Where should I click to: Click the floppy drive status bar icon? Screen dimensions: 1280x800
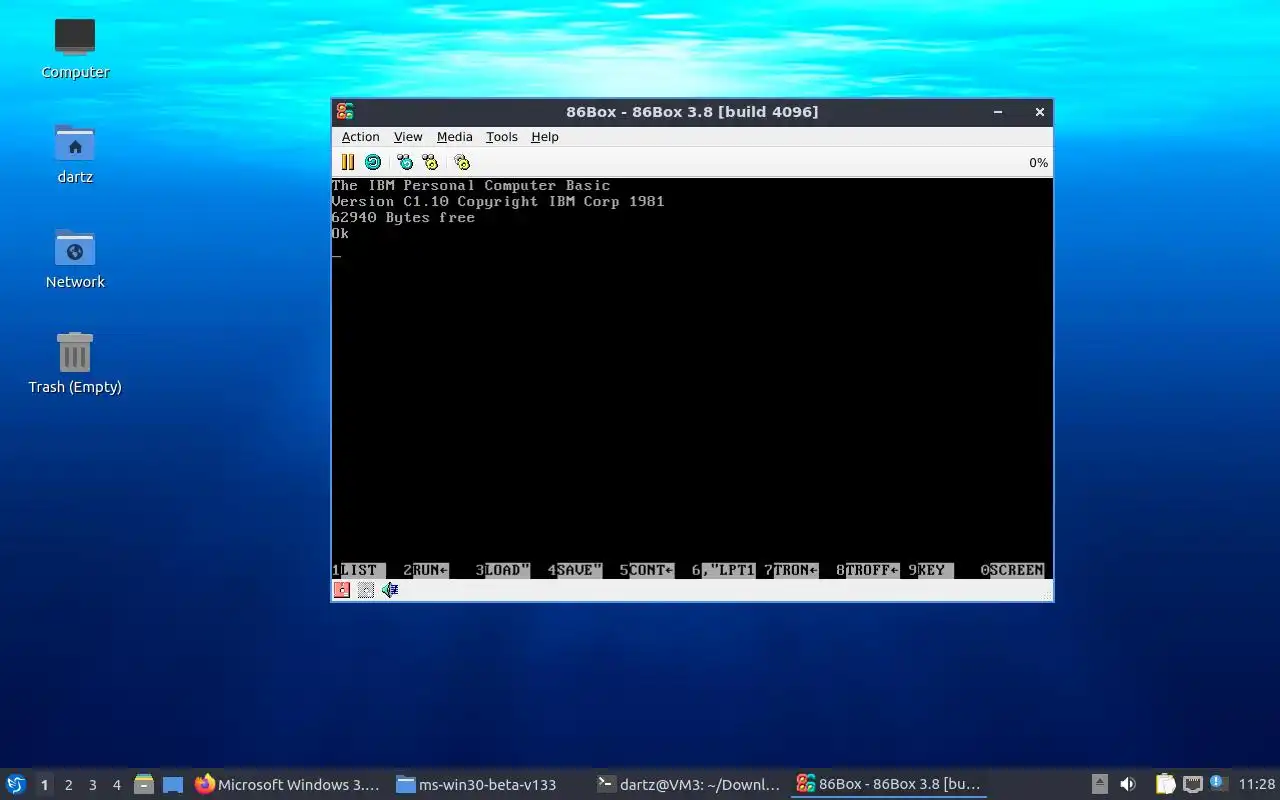[342, 590]
